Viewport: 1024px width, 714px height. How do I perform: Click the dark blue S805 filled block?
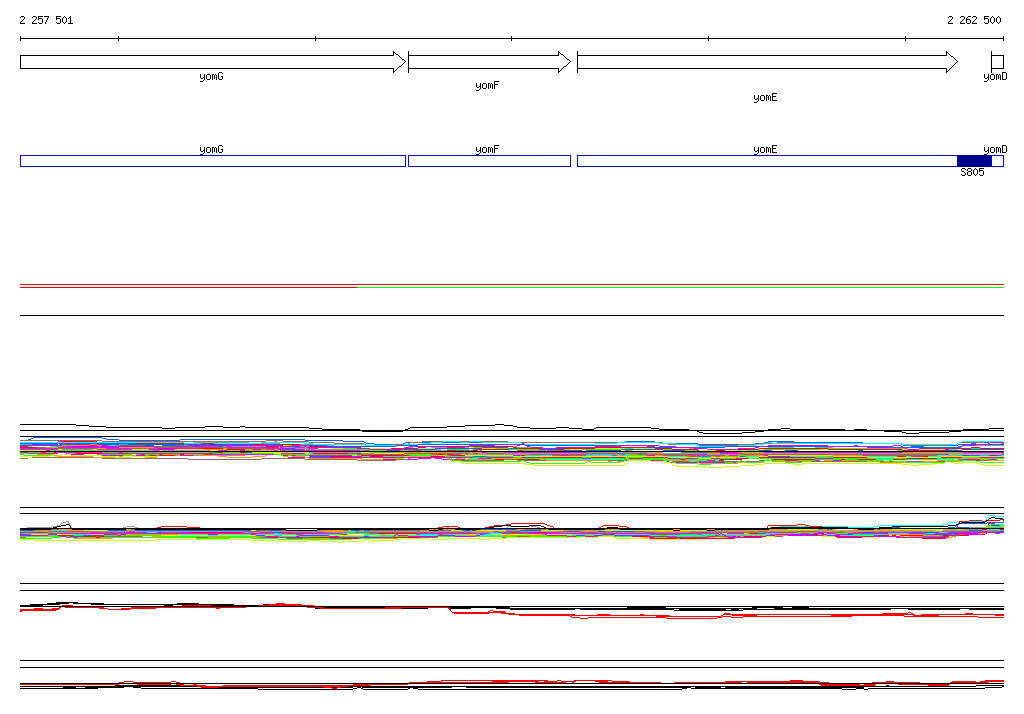tap(974, 161)
